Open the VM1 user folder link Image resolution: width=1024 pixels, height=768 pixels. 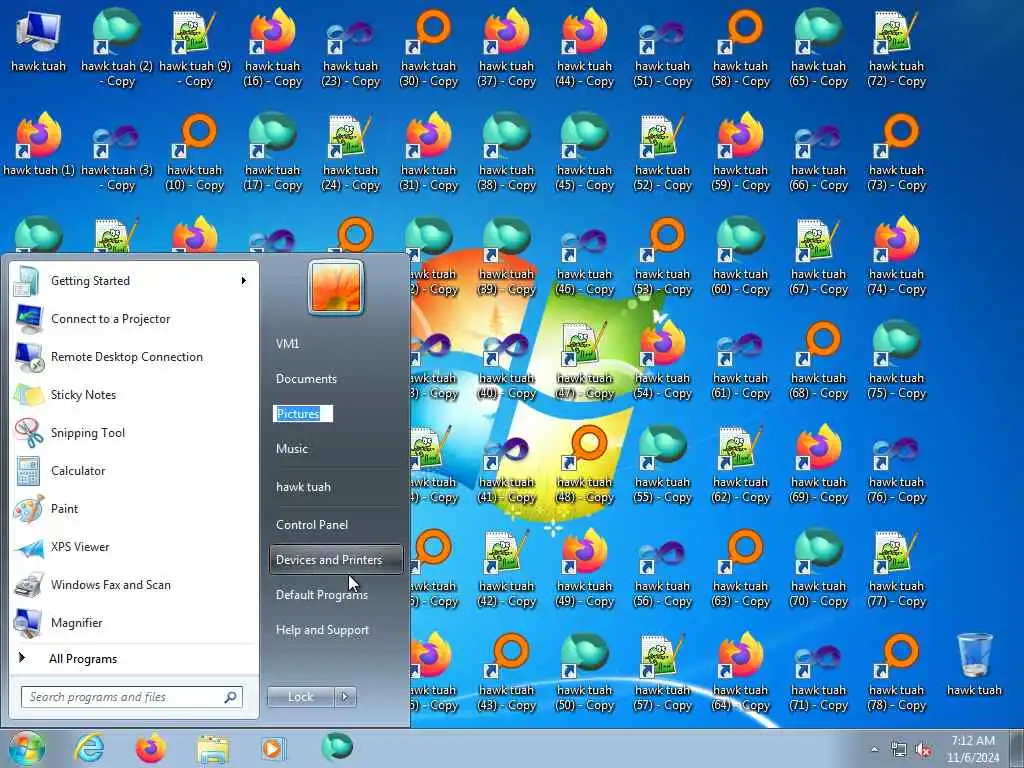(x=287, y=344)
